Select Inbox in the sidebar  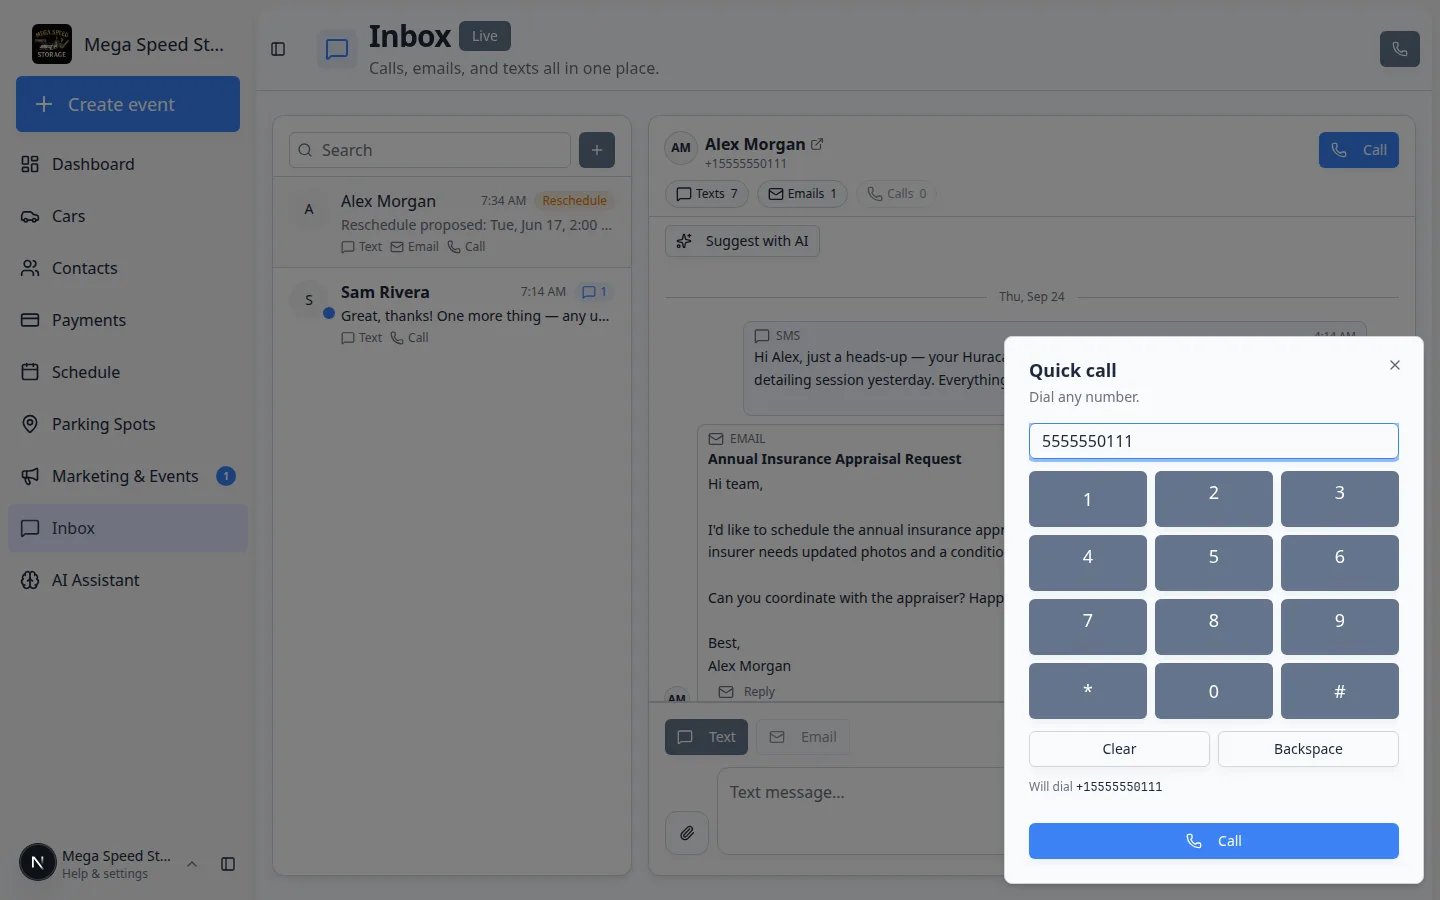pyautogui.click(x=128, y=528)
